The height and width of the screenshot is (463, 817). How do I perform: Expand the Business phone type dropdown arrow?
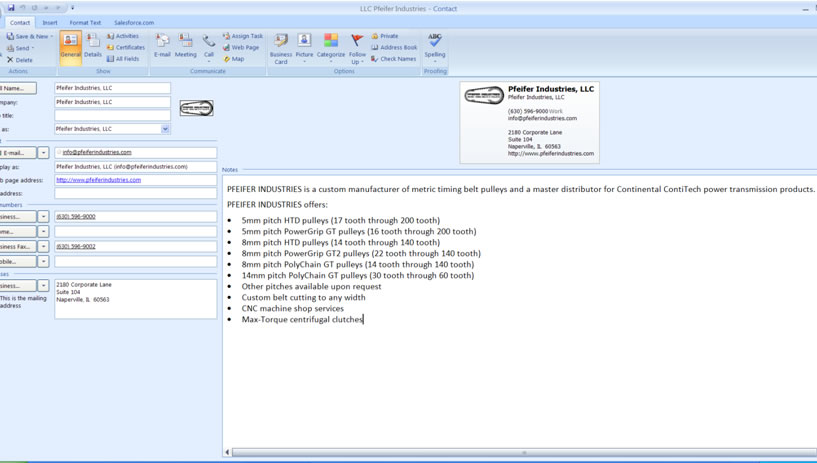tap(44, 217)
